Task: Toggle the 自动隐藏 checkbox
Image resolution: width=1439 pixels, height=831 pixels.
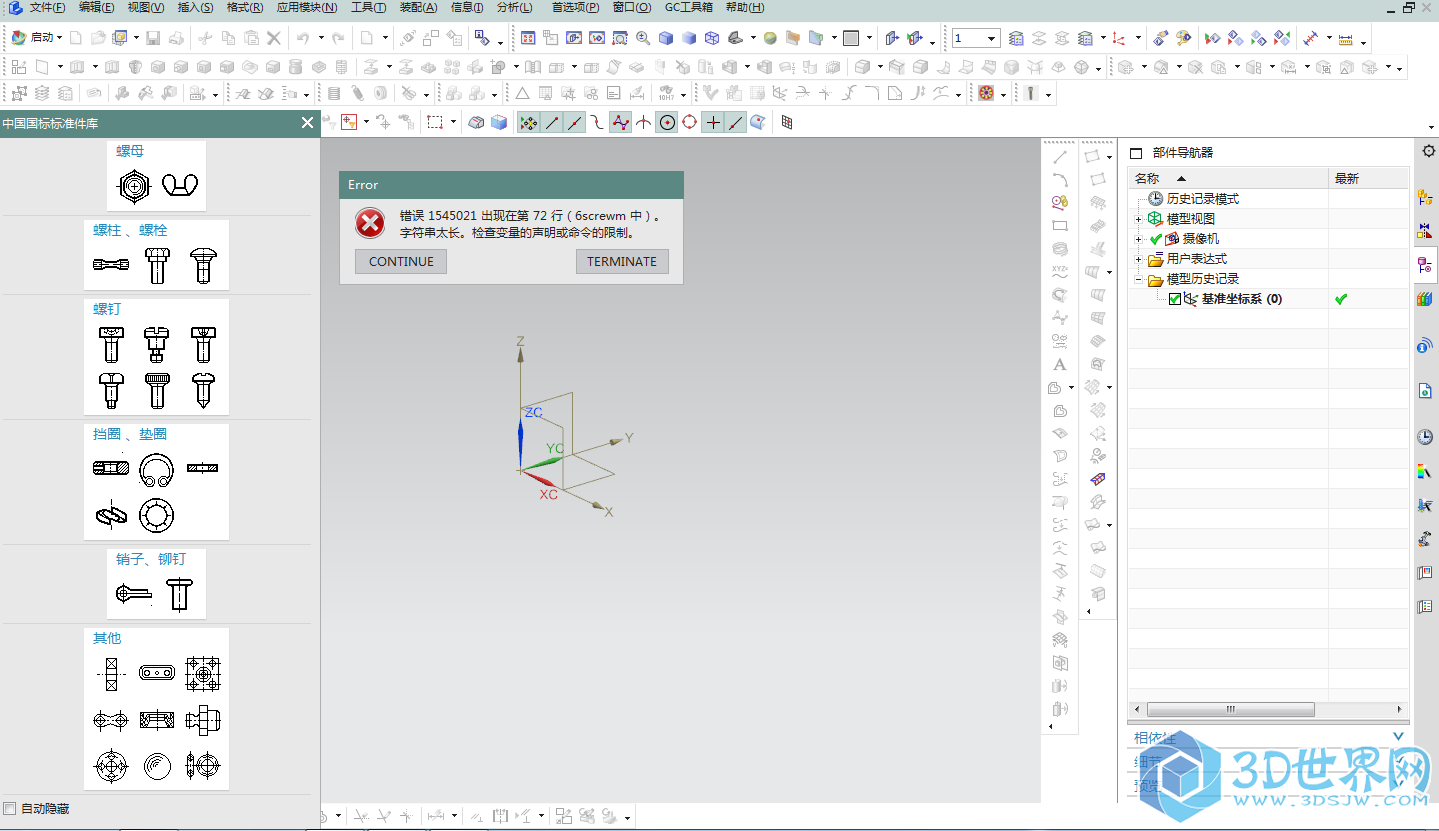Action: [10, 808]
